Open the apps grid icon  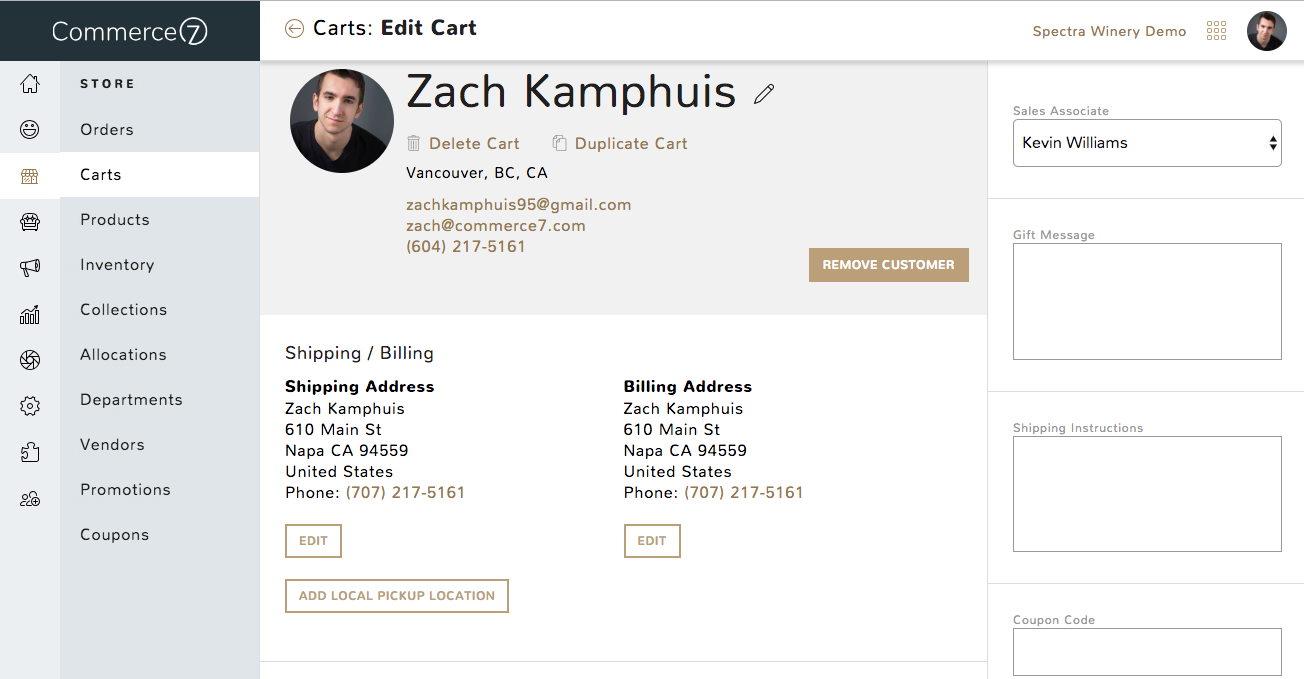point(1216,31)
